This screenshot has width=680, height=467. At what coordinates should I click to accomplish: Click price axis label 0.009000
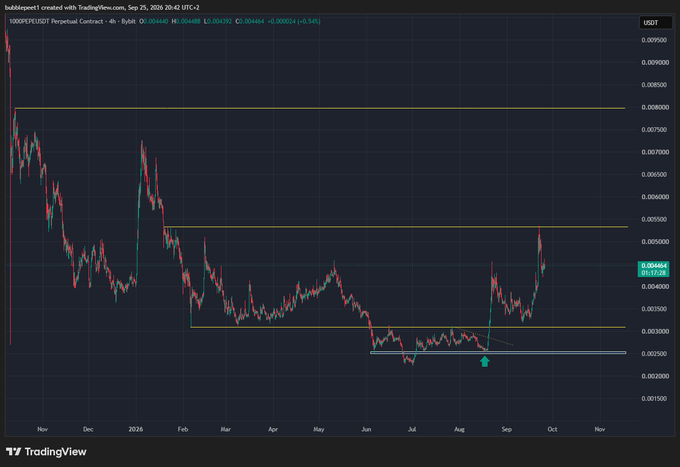point(654,62)
